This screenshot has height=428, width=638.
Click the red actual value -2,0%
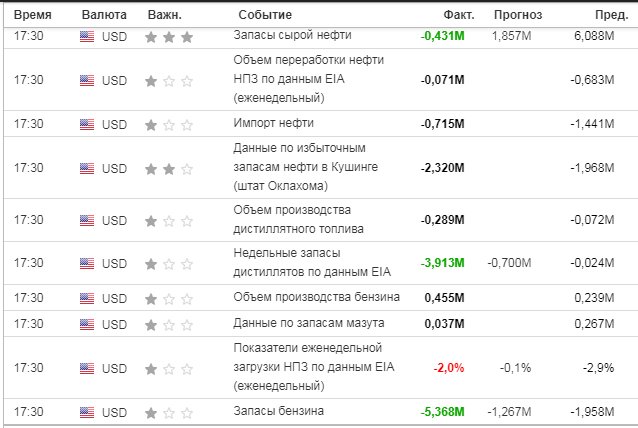tap(449, 368)
